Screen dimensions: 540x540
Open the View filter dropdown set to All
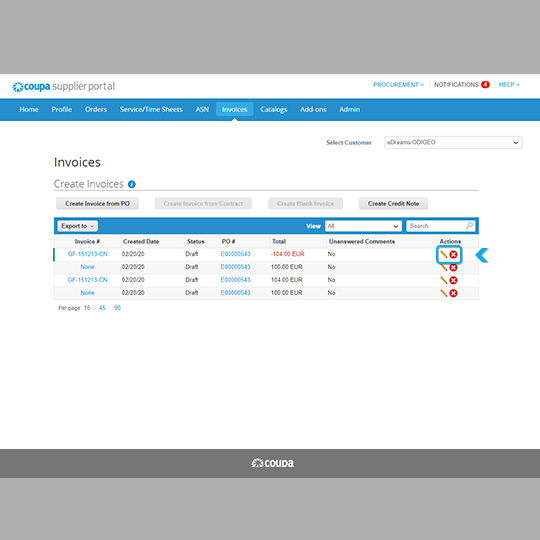point(363,226)
